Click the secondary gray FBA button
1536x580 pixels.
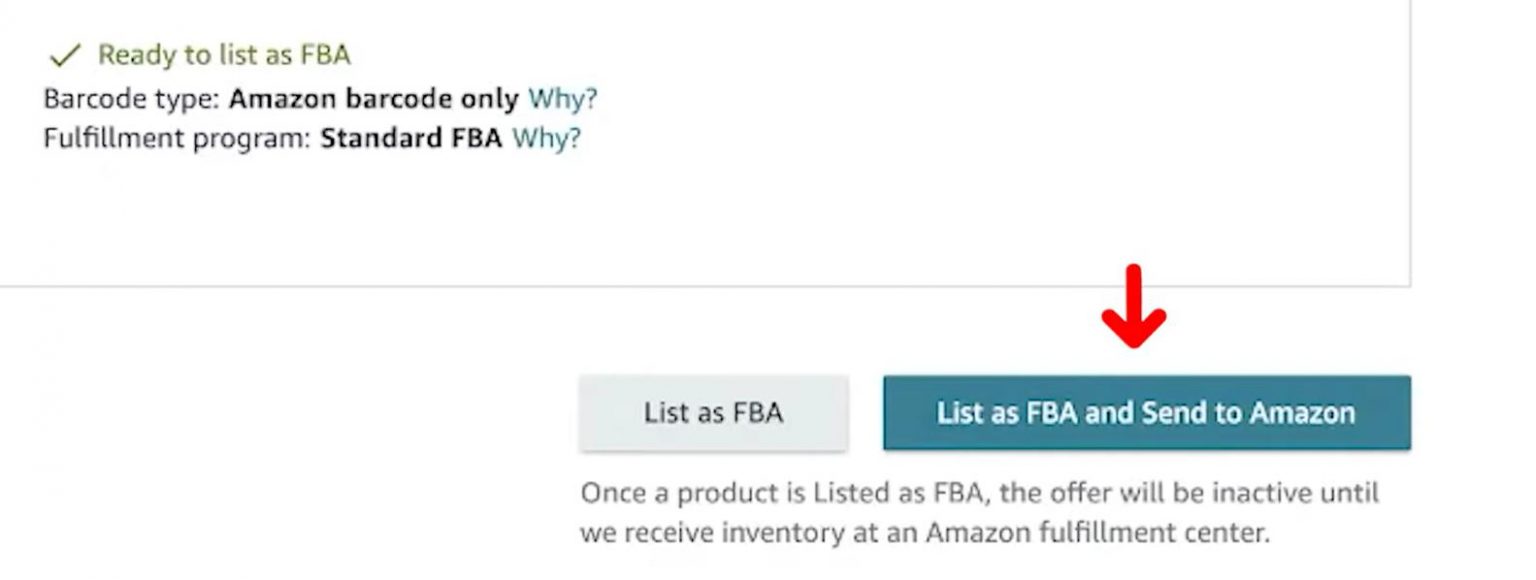tap(713, 411)
